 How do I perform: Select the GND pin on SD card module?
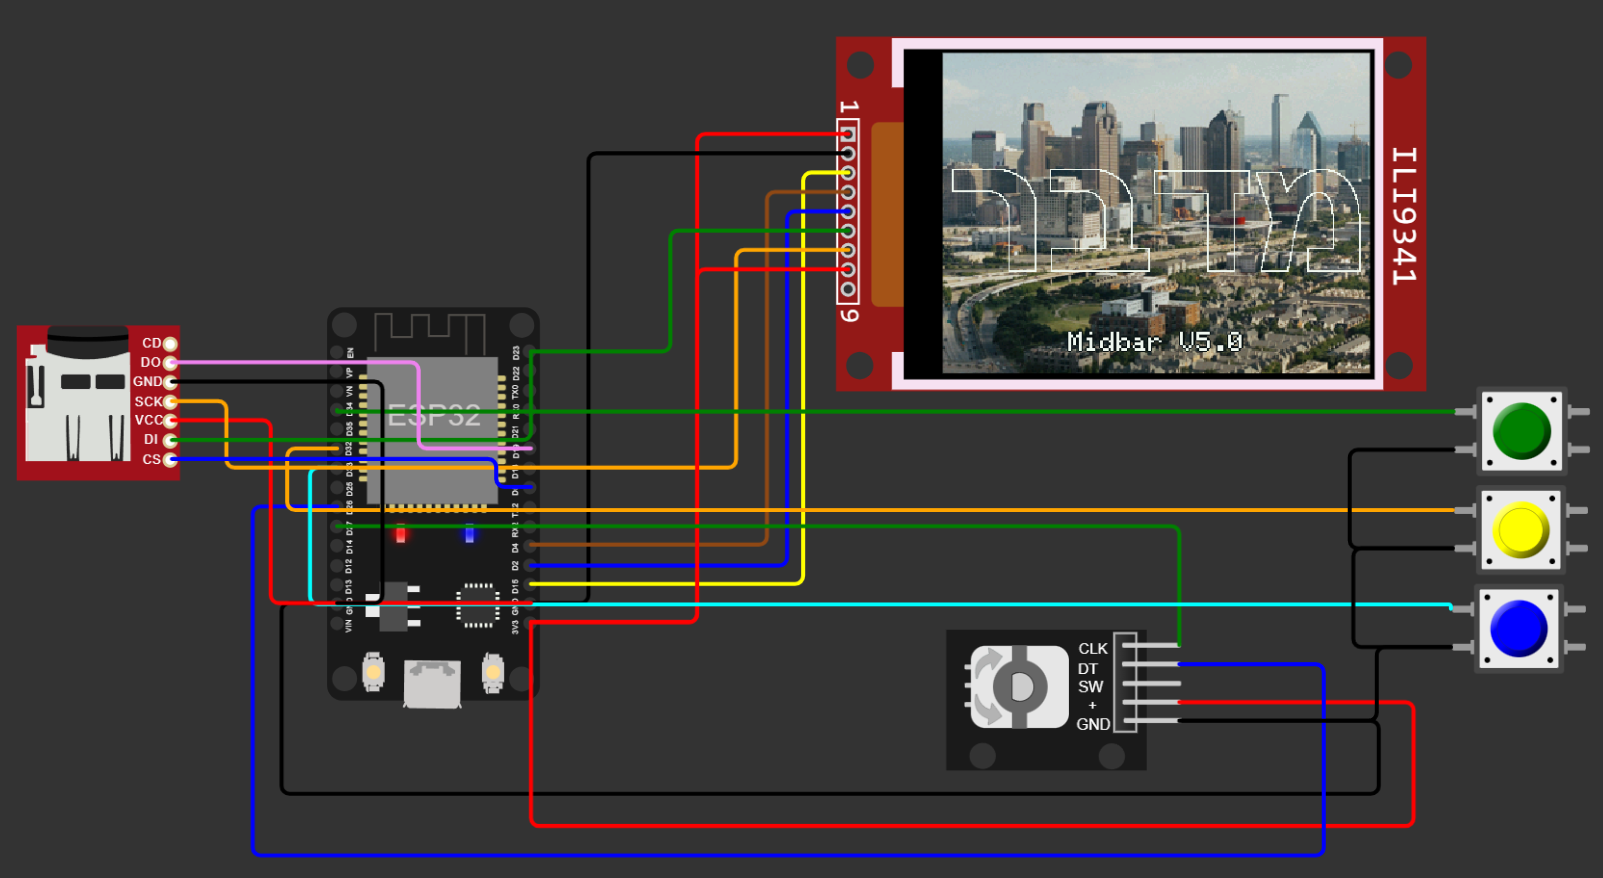click(x=170, y=382)
